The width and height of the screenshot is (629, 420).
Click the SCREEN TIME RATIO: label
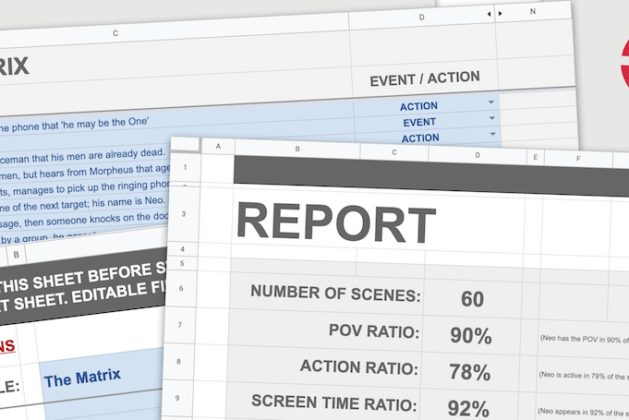[x=334, y=402]
